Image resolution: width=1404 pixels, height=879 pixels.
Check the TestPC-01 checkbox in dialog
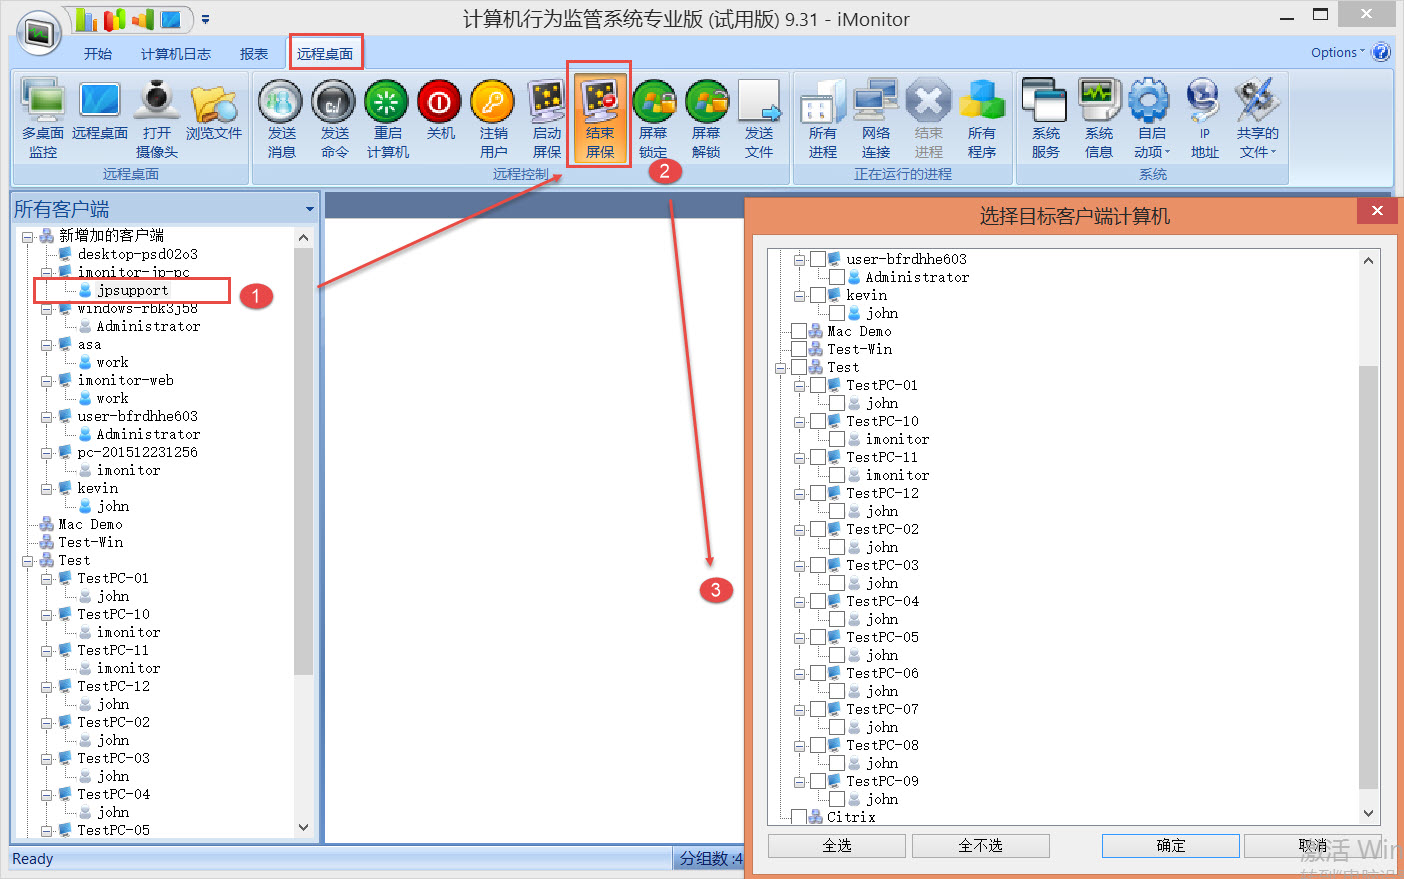coord(818,385)
